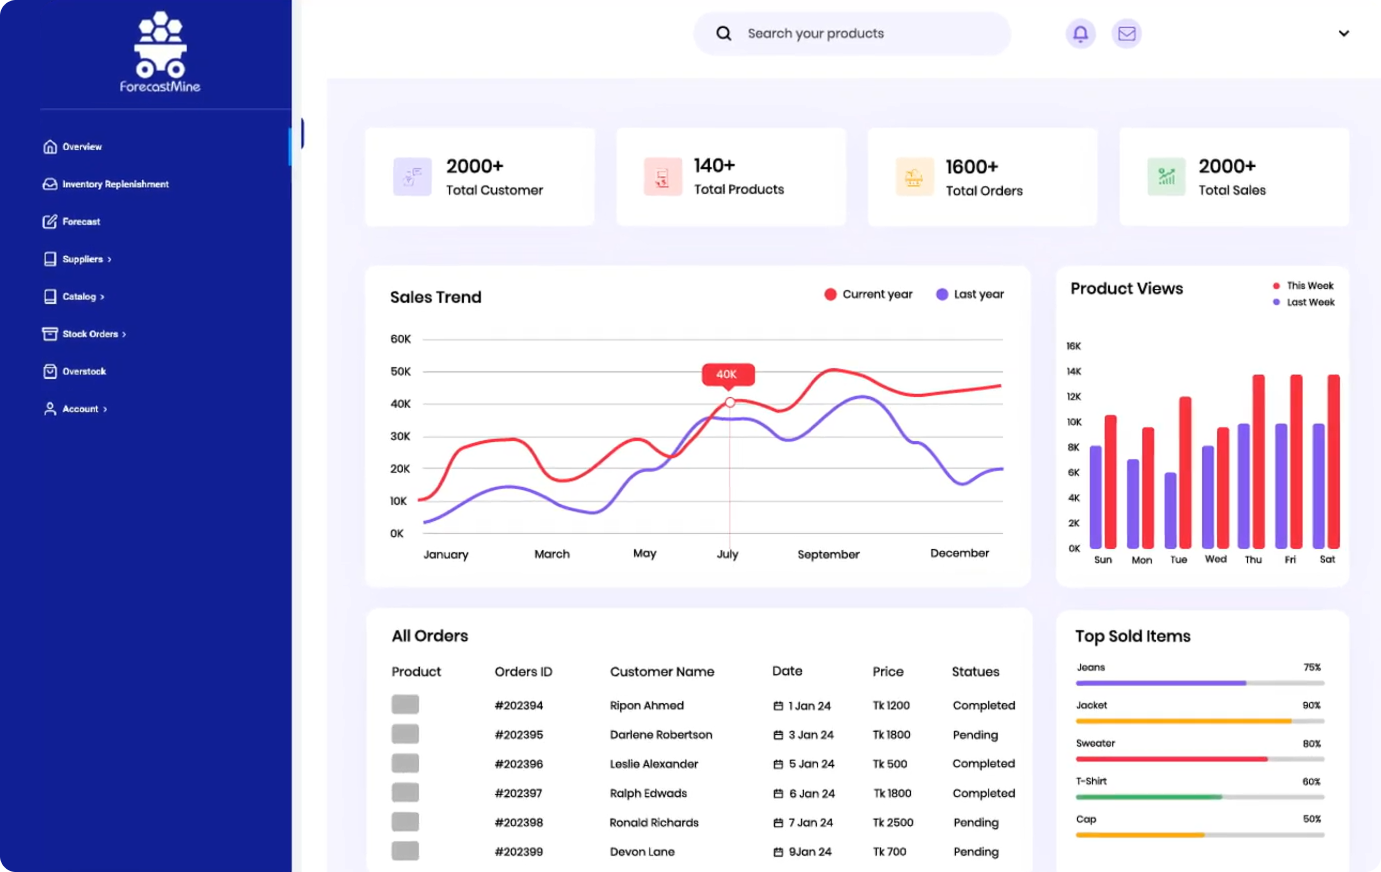Expand the Suppliers sidebar submenu
The image size is (1381, 872).
87,259
